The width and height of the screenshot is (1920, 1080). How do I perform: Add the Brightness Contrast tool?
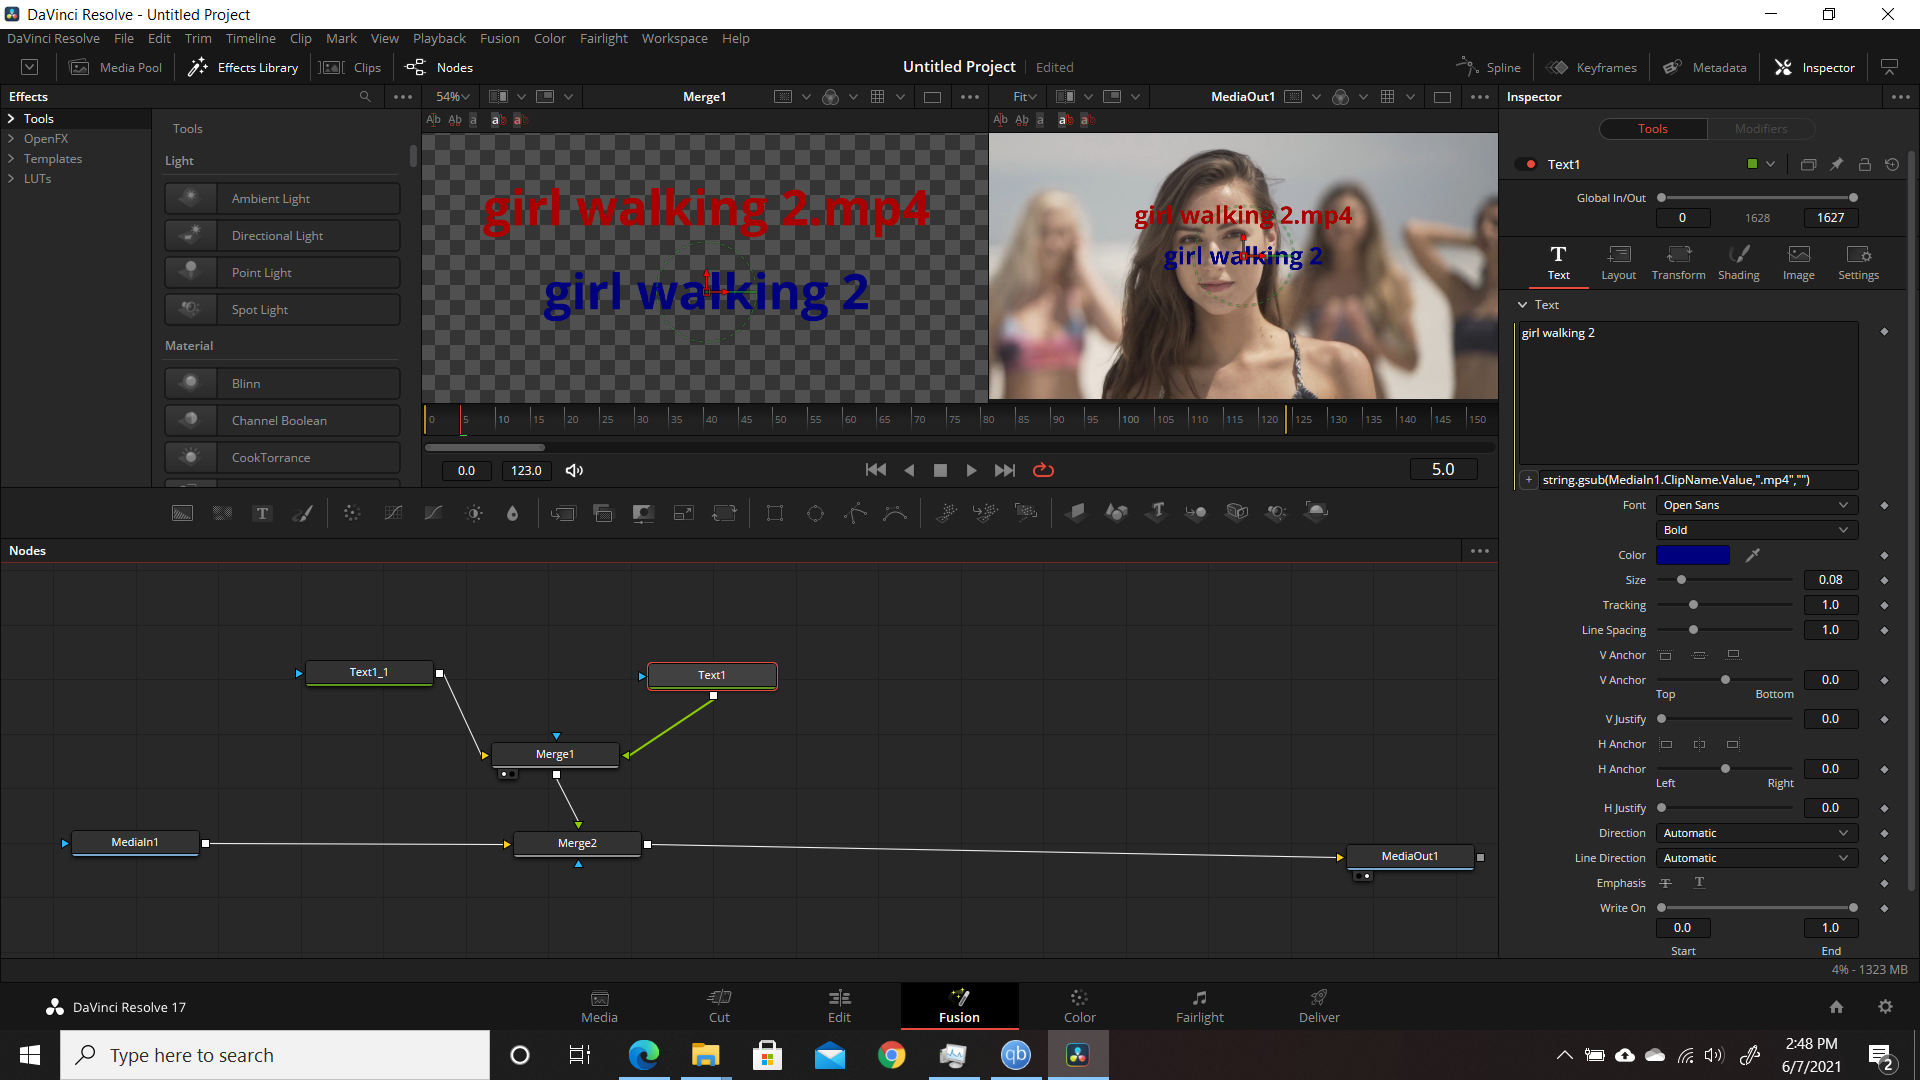(x=474, y=513)
